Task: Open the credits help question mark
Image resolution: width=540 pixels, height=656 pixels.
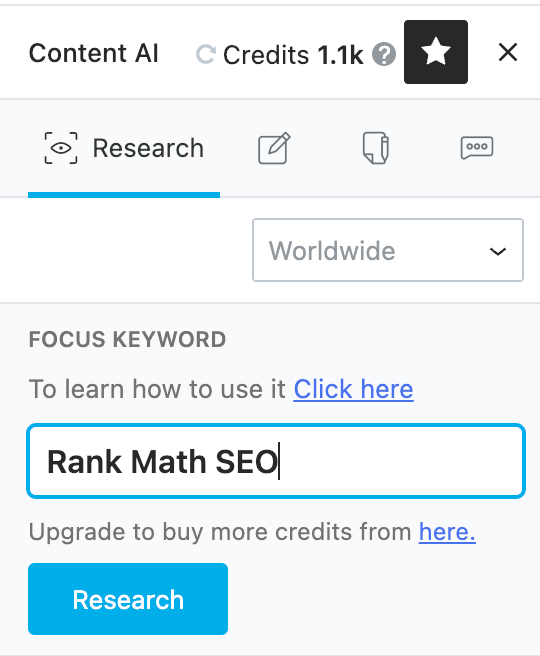Action: pos(384,54)
